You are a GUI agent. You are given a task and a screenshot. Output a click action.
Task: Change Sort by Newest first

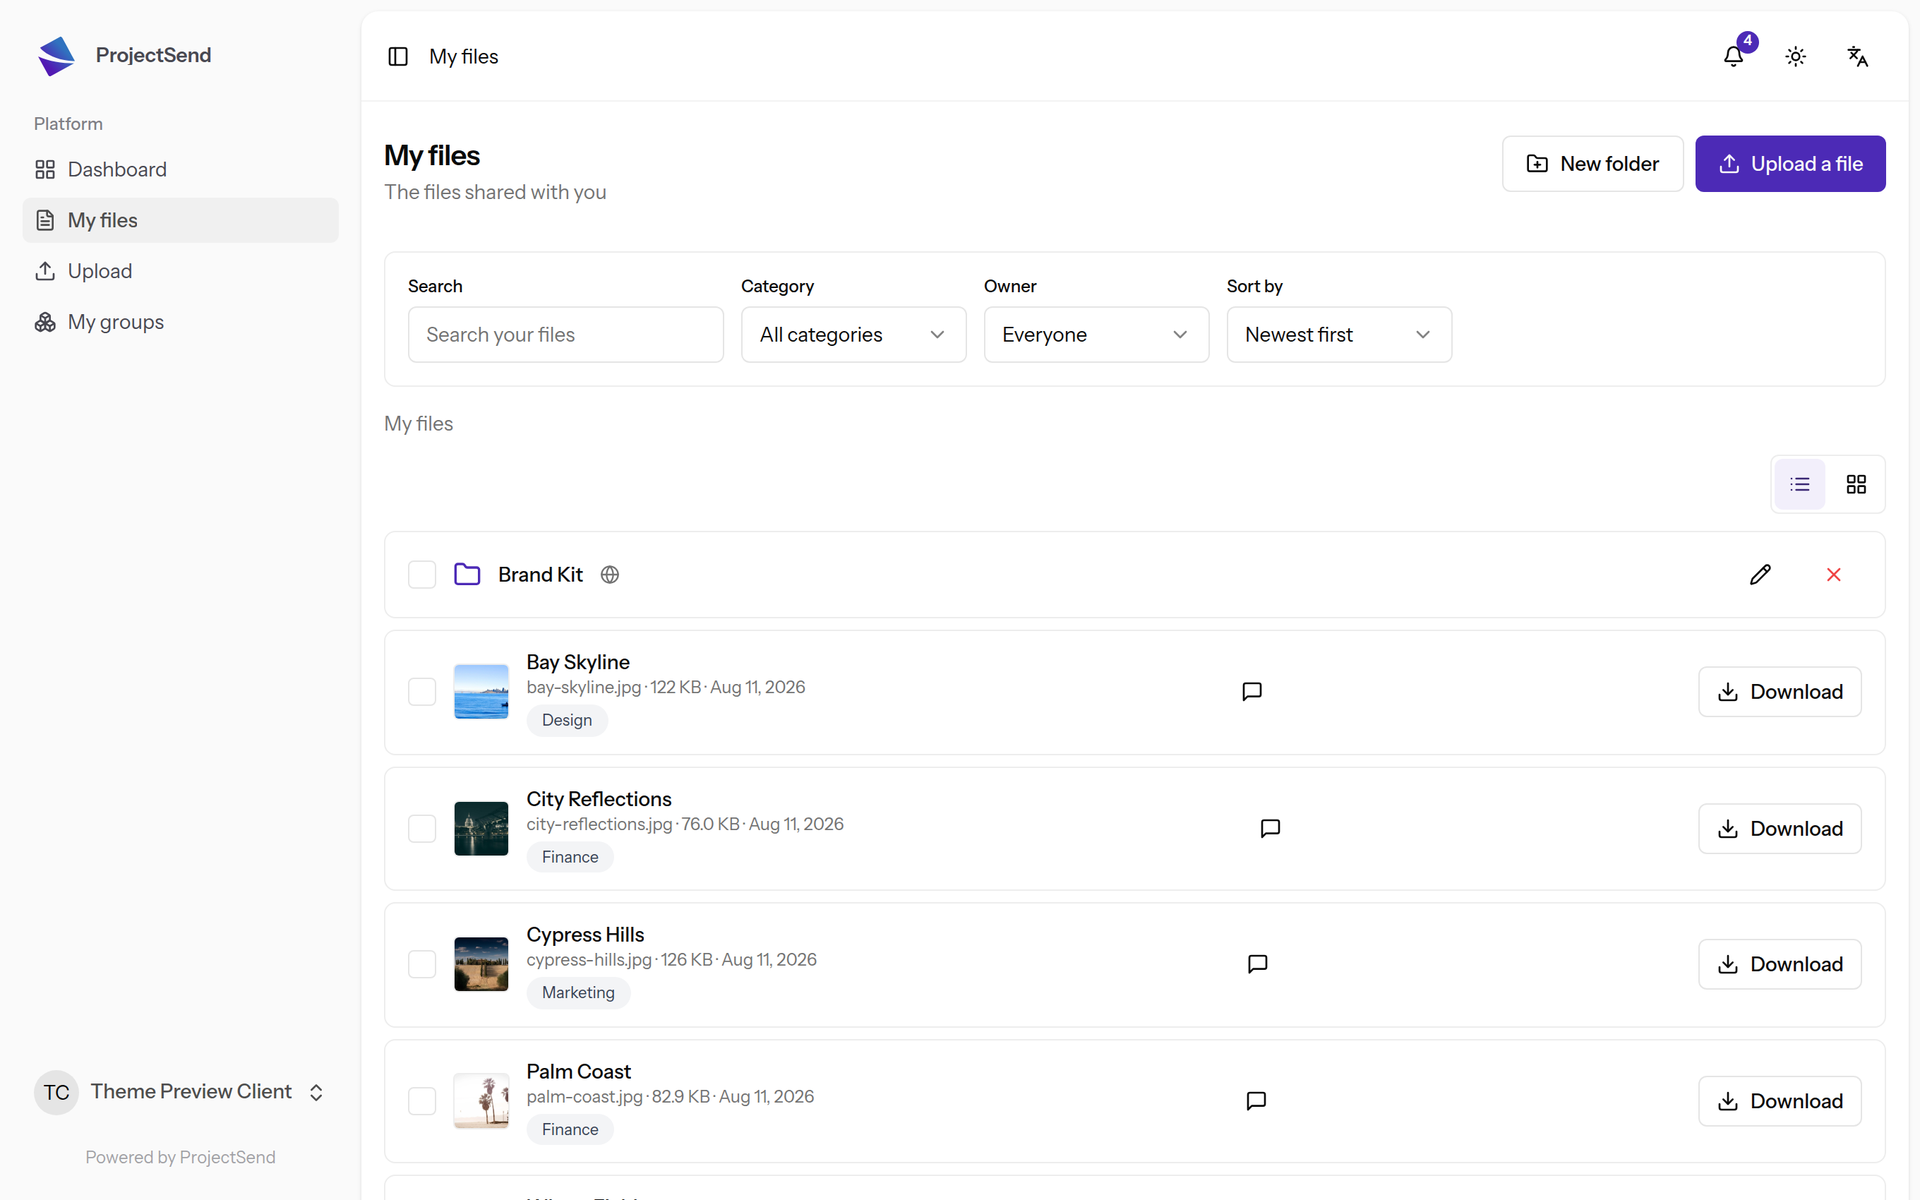coord(1339,335)
